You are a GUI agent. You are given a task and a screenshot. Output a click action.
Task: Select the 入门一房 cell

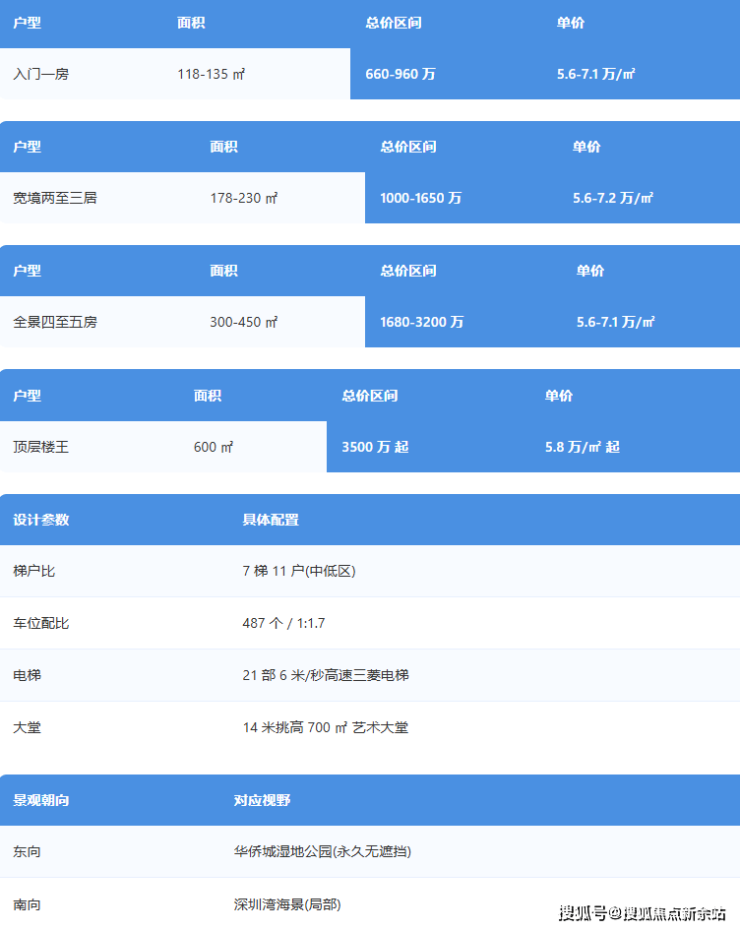click(41, 74)
